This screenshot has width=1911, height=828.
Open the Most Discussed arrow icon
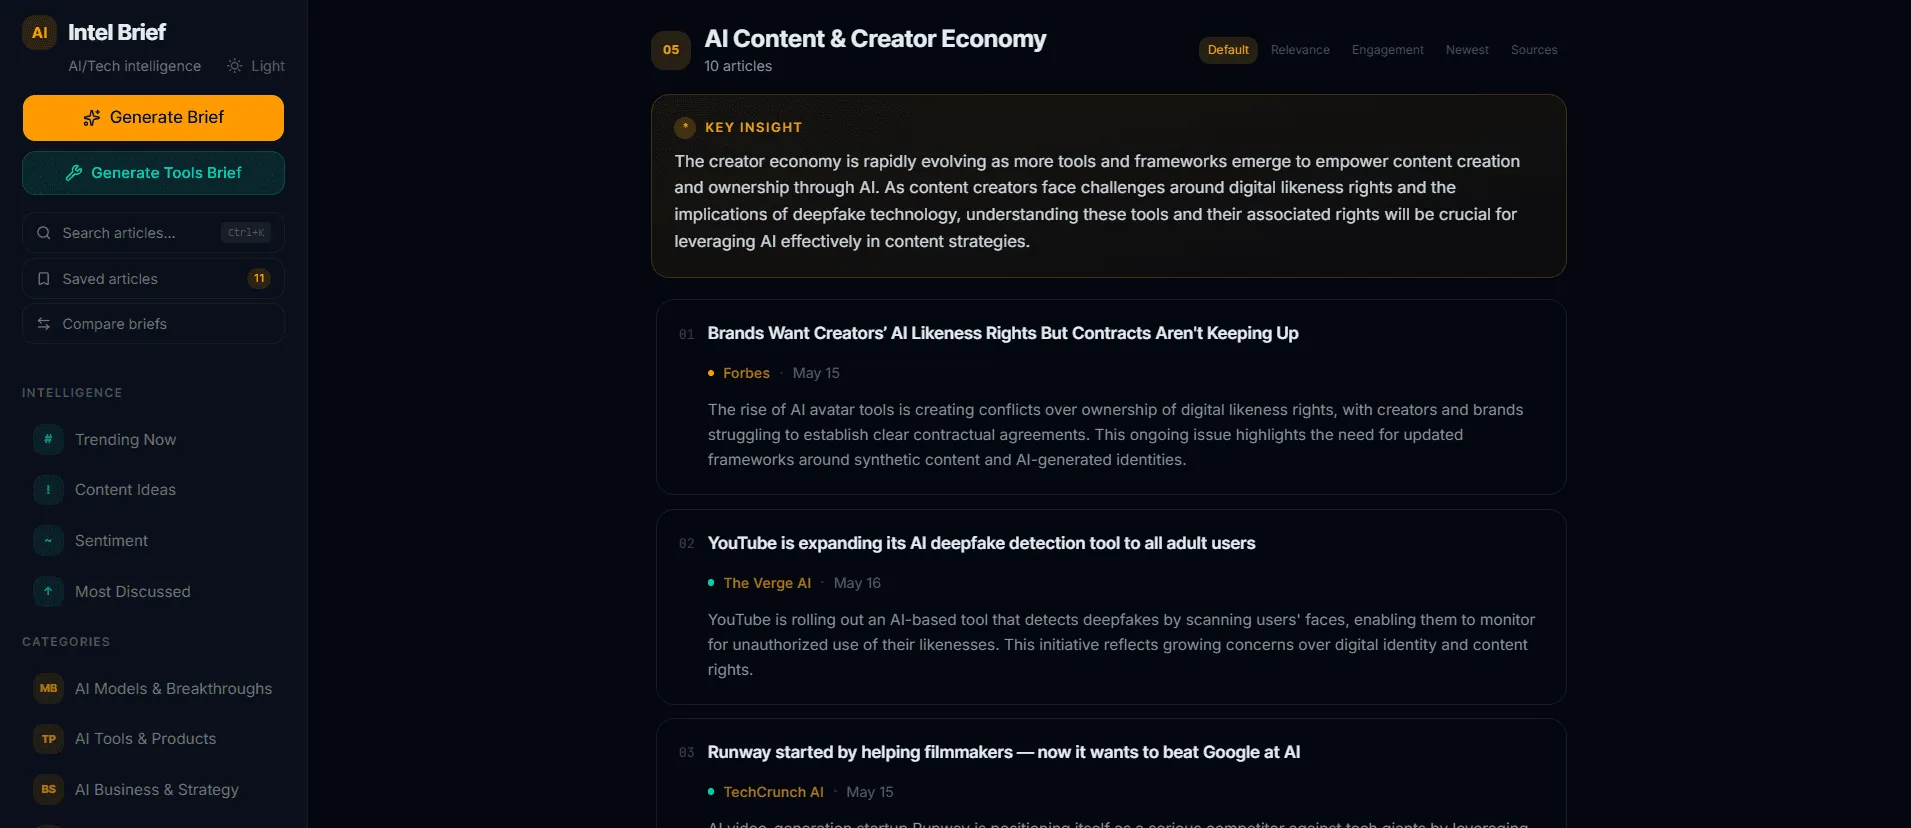click(48, 592)
